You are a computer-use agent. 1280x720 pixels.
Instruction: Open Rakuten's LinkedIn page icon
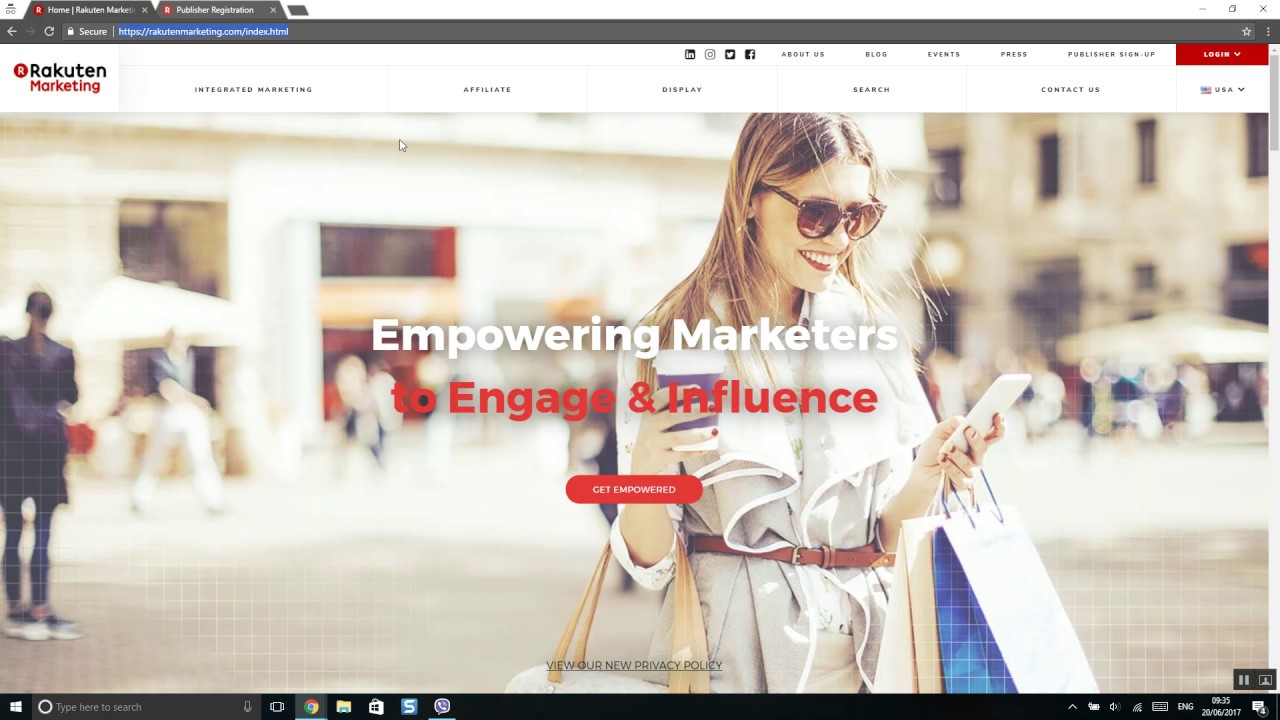tap(689, 54)
